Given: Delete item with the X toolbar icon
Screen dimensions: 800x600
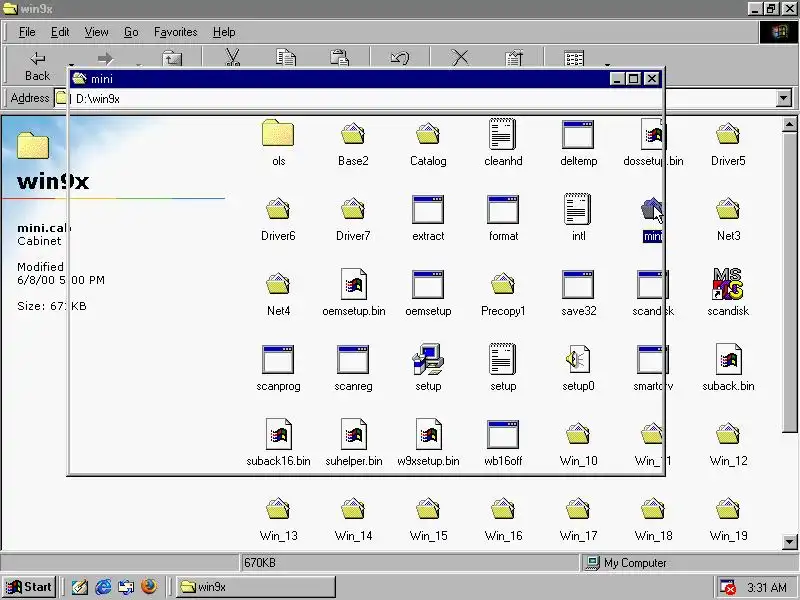Looking at the screenshot, I should tap(460, 58).
